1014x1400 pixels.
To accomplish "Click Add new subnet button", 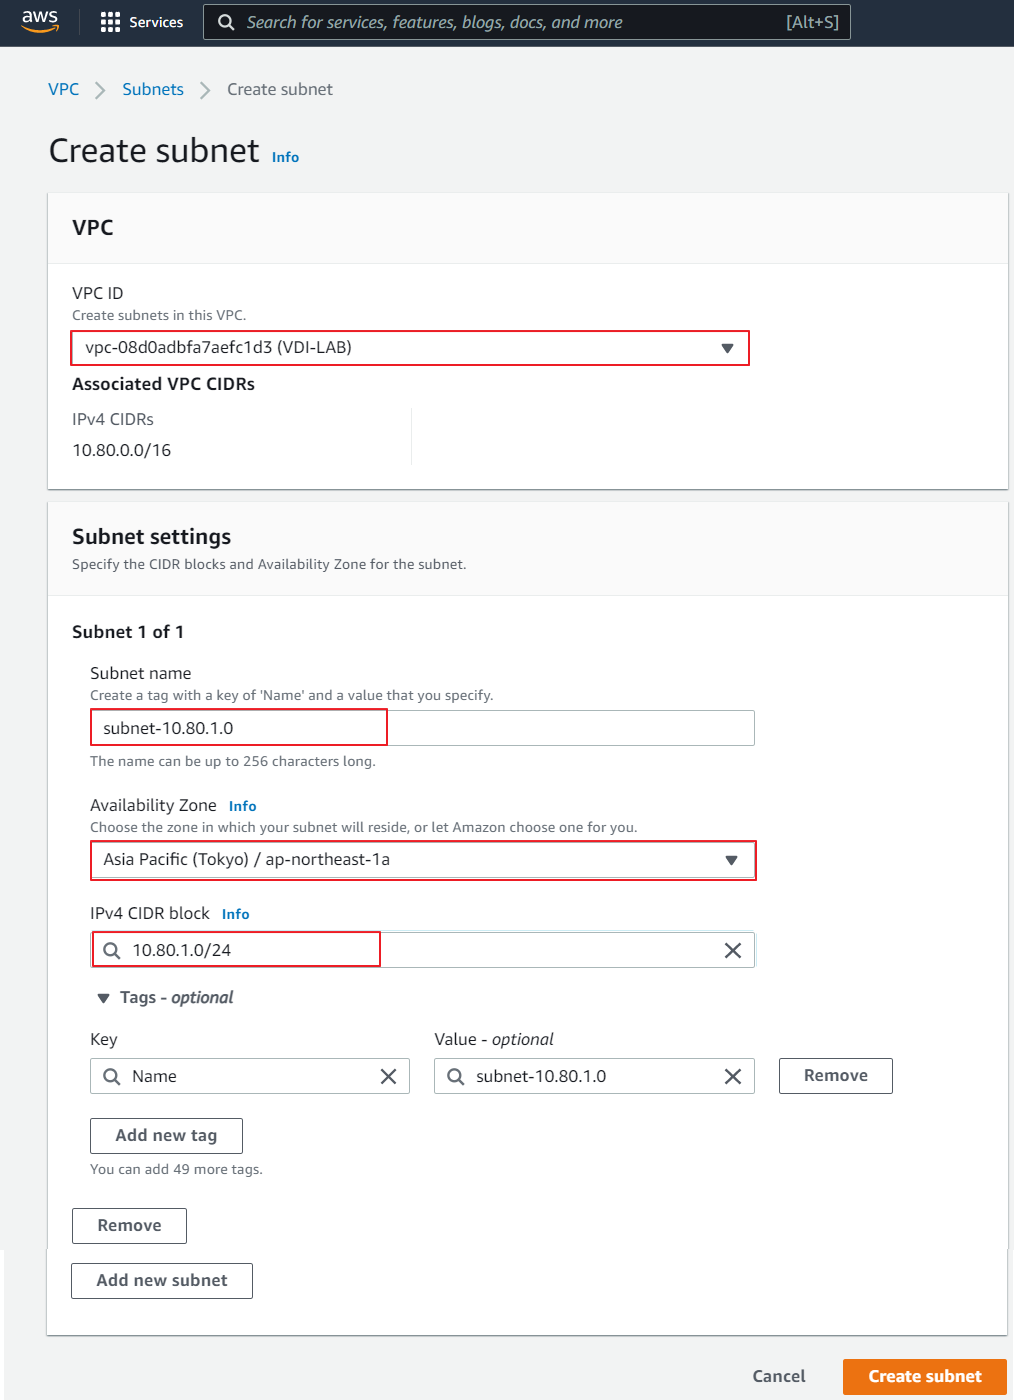I will click(x=162, y=1280).
